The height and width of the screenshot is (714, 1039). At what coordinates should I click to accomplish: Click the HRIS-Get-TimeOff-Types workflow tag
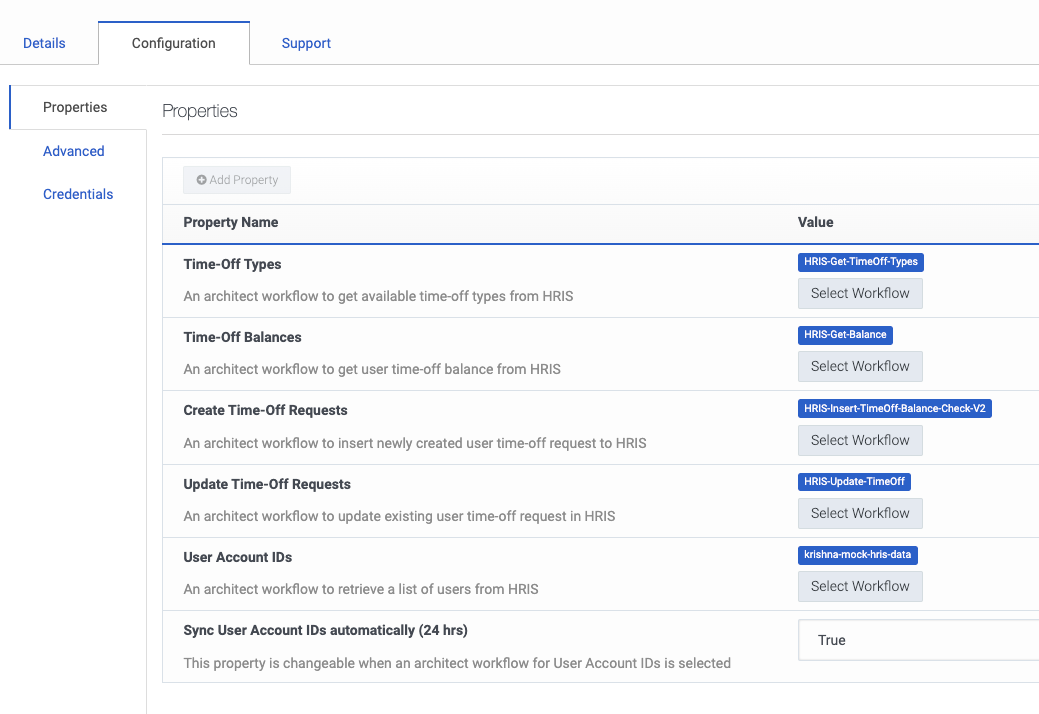(x=860, y=262)
